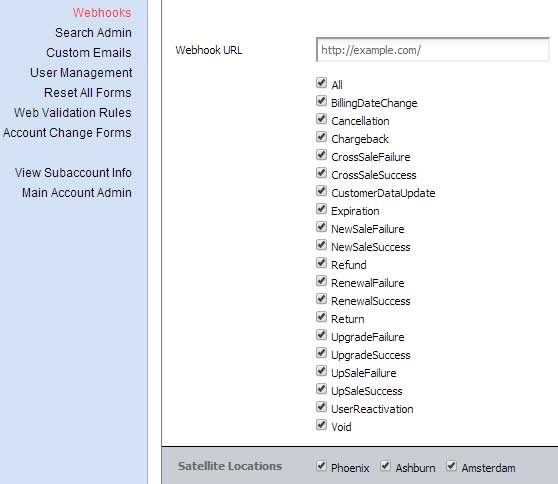Toggle the Refund checkbox
Viewport: 558px width, 484px height.
coord(321,263)
